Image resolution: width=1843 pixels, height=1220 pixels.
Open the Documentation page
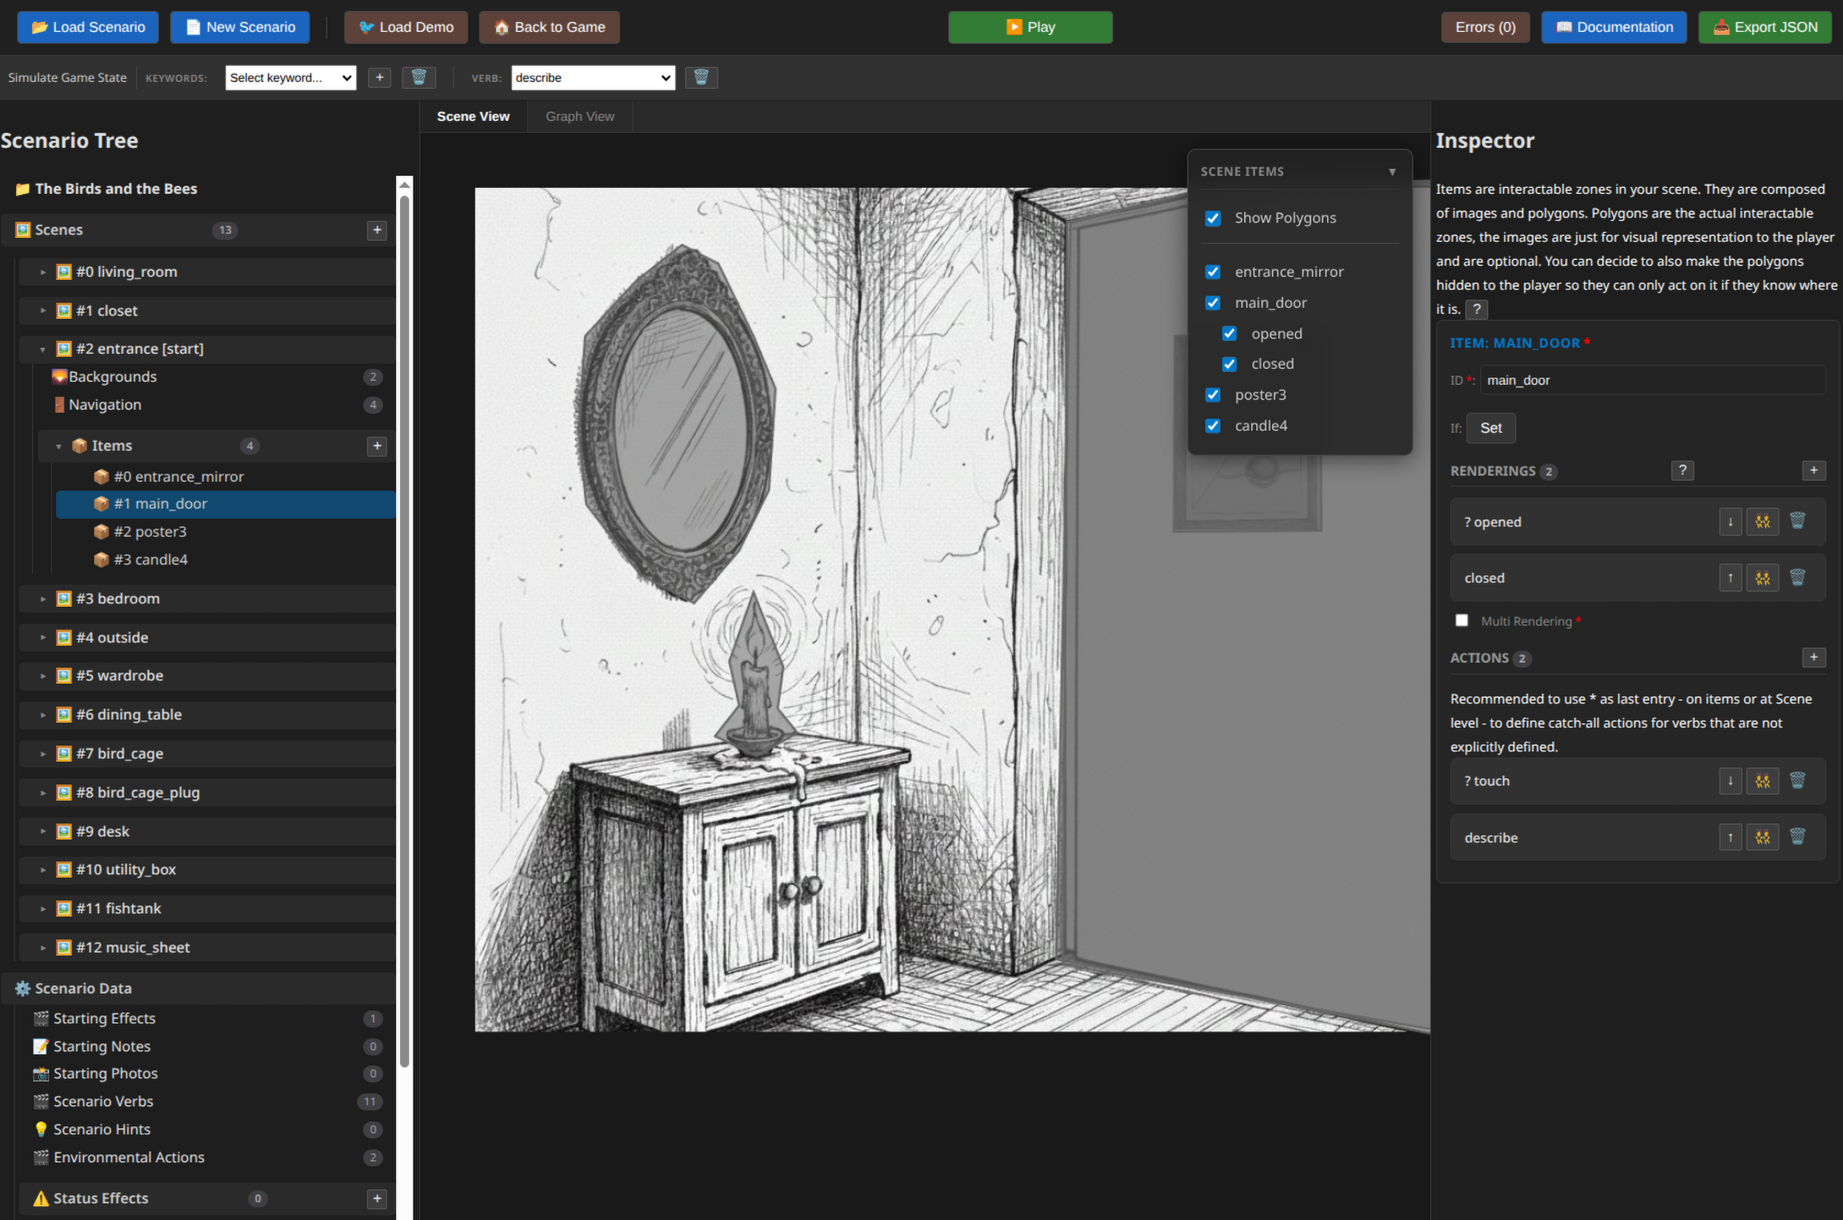1614,27
